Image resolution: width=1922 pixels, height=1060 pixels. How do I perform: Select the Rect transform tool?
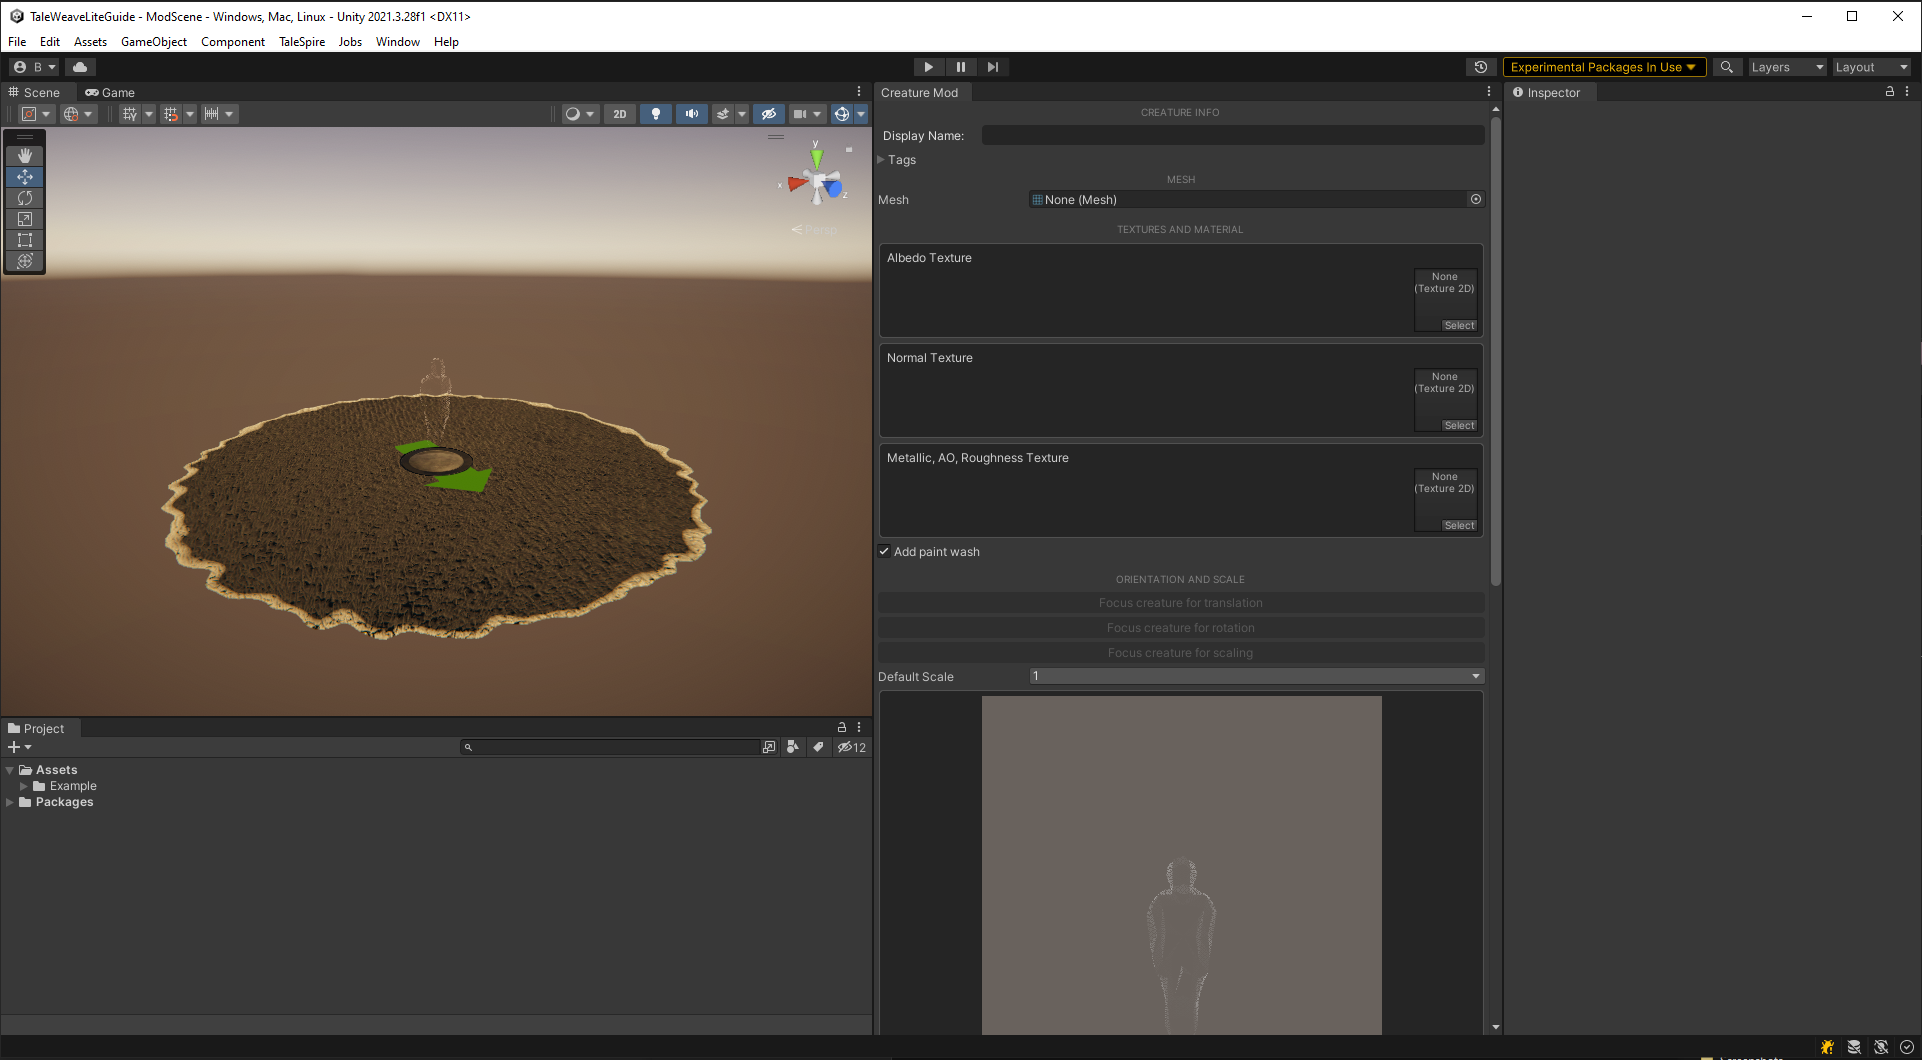pyautogui.click(x=25, y=240)
